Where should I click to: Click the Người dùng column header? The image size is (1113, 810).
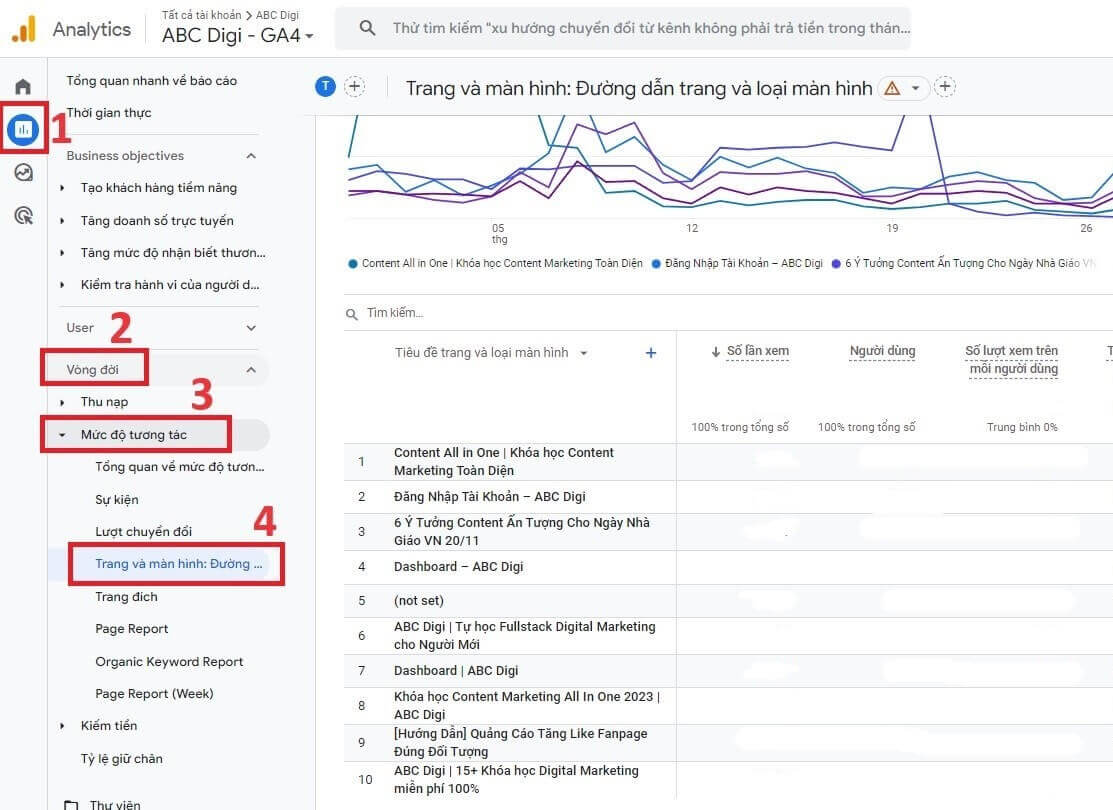[x=882, y=351]
